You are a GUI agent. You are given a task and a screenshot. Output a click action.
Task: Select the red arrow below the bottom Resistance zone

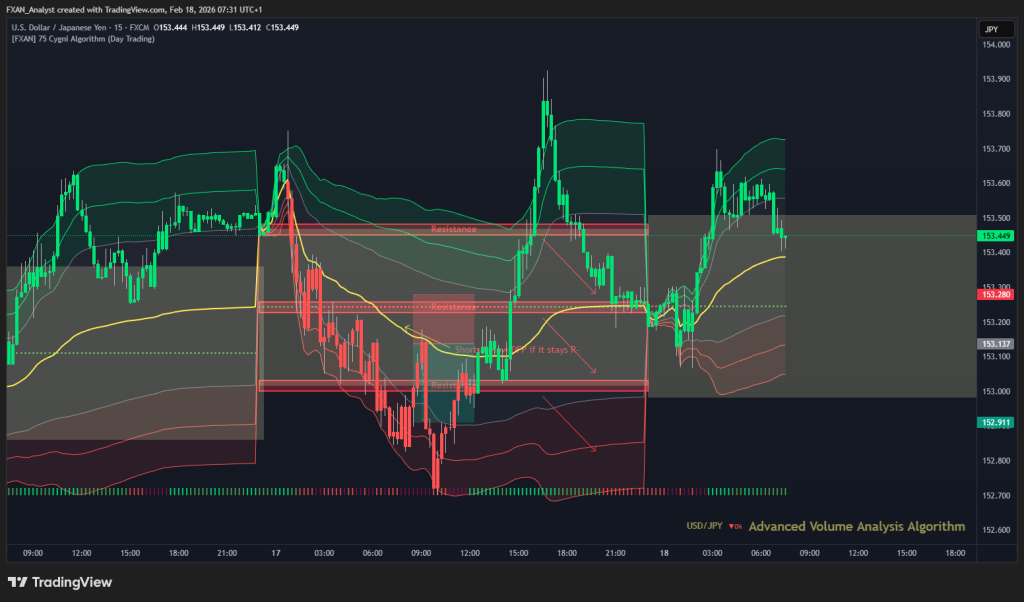click(568, 424)
